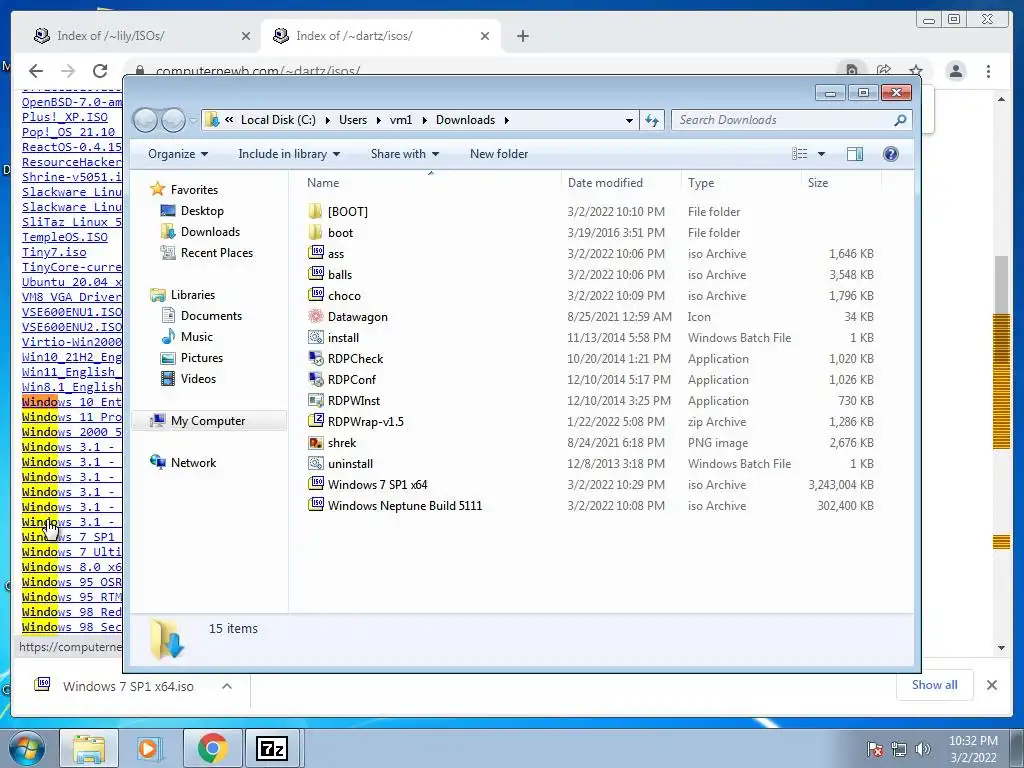The image size is (1024, 768).
Task: Expand the Local Disk (C:) breadcrumb arrow
Action: tap(327, 120)
